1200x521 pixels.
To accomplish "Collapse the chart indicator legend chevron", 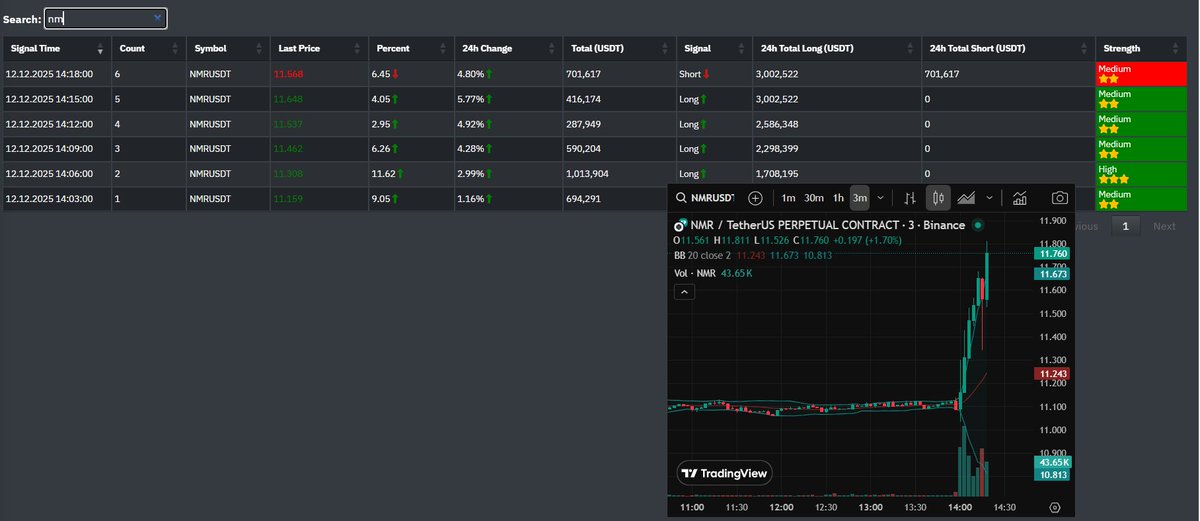I will [x=685, y=292].
